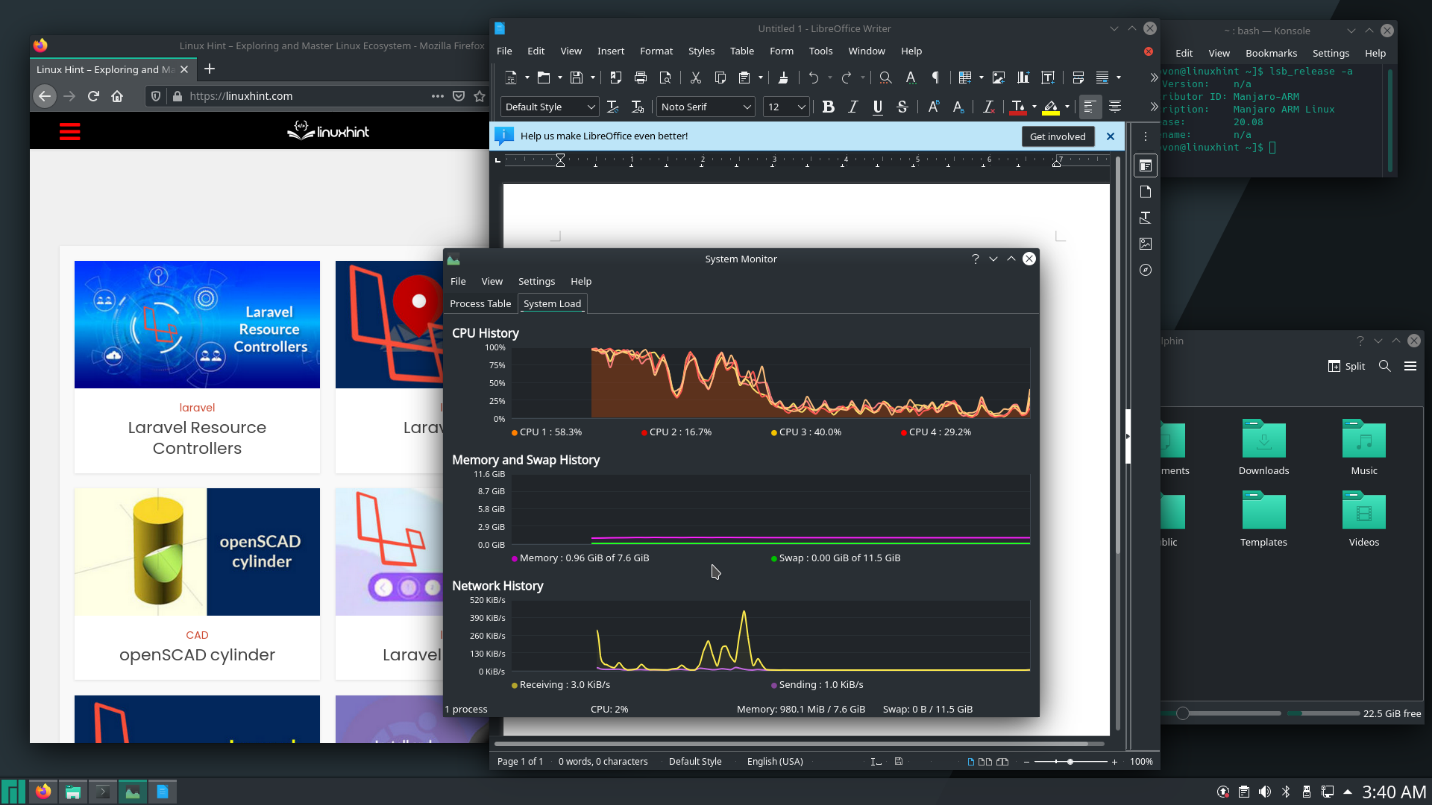
Task: Toggle formatting marks pilcrow button
Action: click(x=936, y=78)
